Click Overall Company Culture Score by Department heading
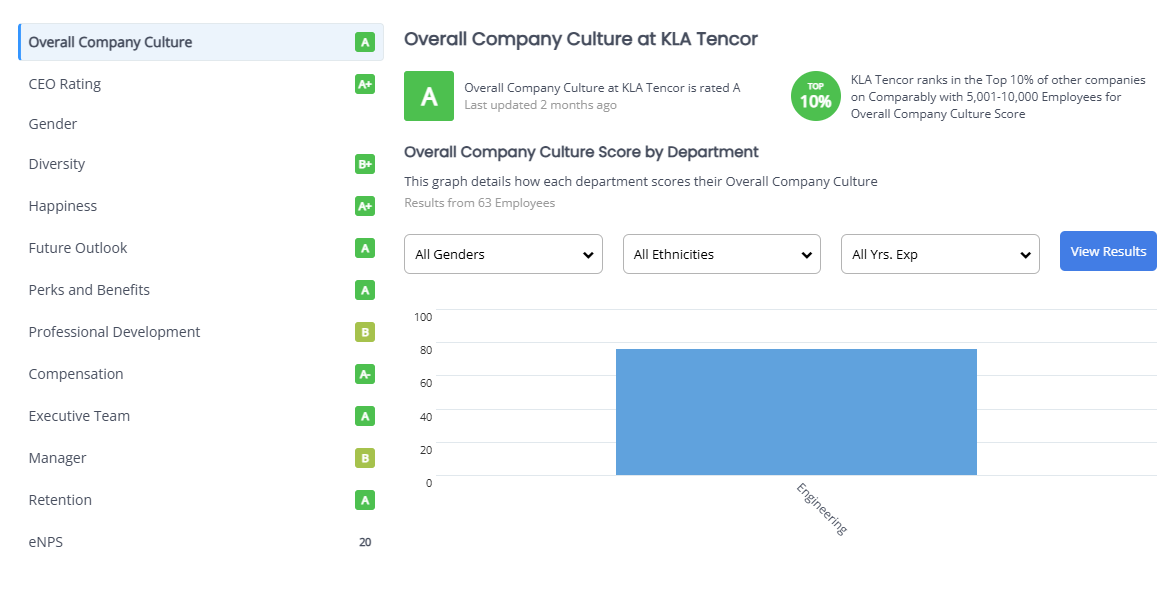The width and height of the screenshot is (1175, 591). 581,152
